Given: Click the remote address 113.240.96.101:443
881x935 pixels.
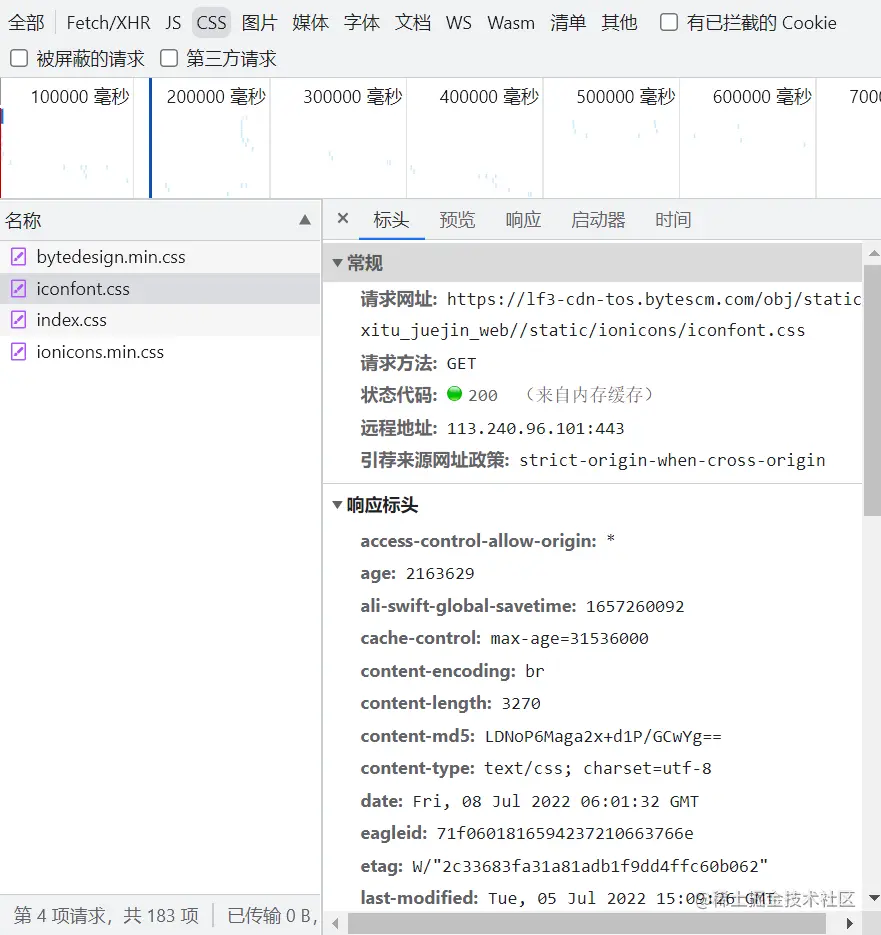Looking at the screenshot, I should coord(536,428).
